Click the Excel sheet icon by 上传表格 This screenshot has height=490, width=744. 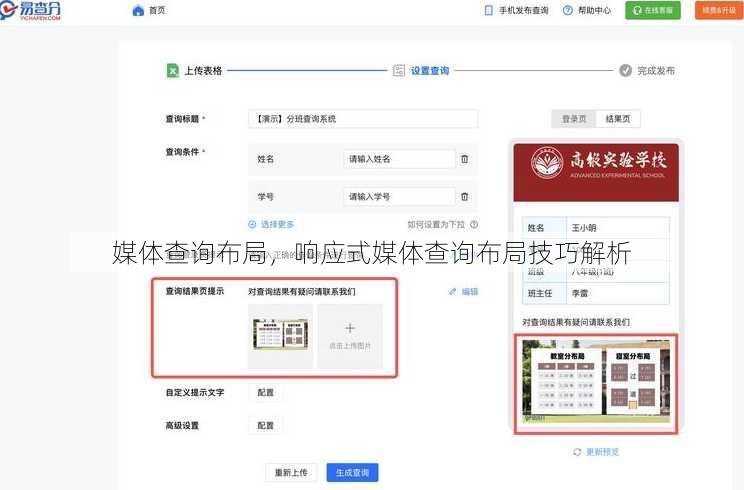click(x=173, y=71)
